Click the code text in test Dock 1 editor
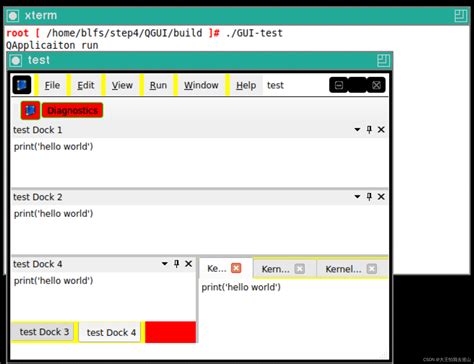This screenshot has width=474, height=364. pos(53,146)
